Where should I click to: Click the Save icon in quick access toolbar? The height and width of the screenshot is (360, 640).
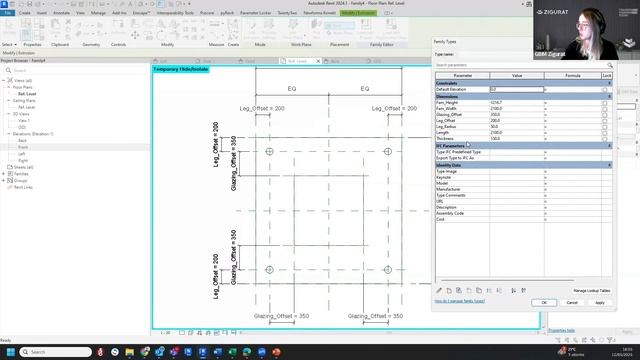point(28,4)
